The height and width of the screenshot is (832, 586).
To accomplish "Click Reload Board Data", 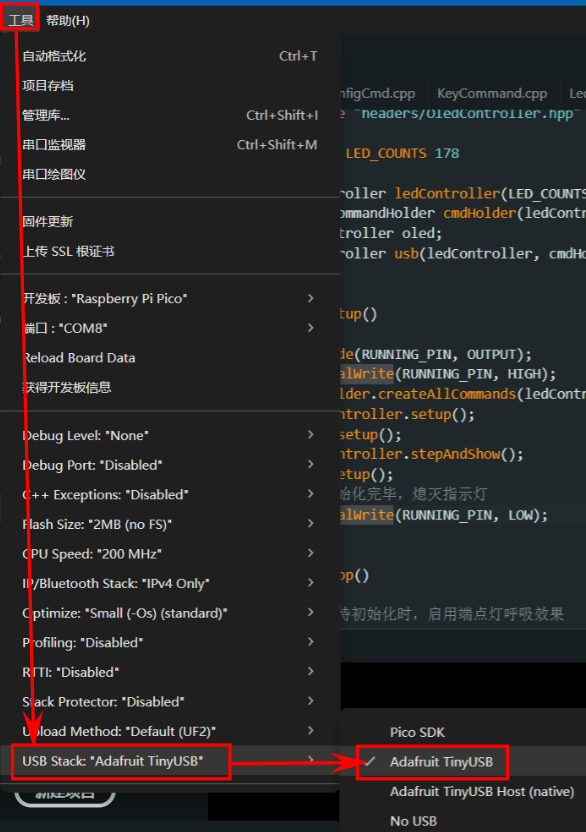I will (170, 358).
